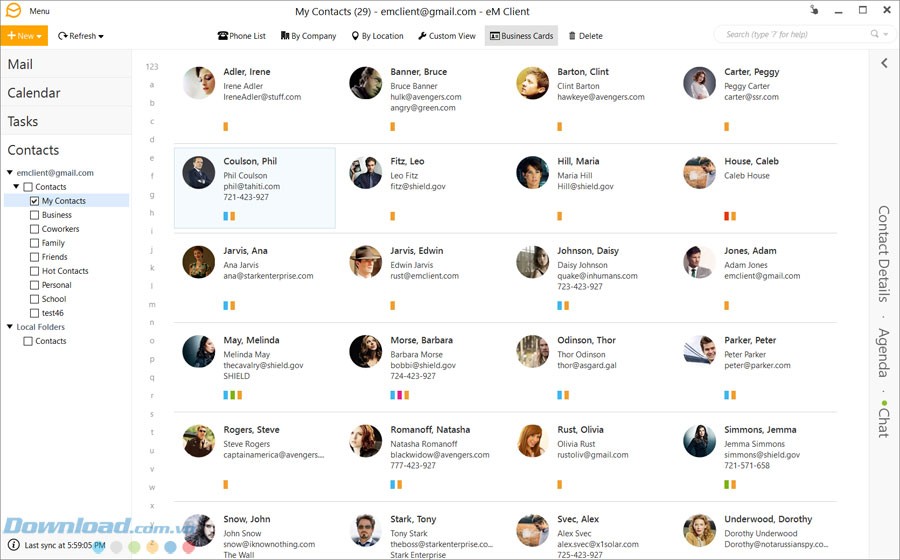Click the search magnifier icon
The width and height of the screenshot is (900, 560).
pyautogui.click(x=874, y=34)
